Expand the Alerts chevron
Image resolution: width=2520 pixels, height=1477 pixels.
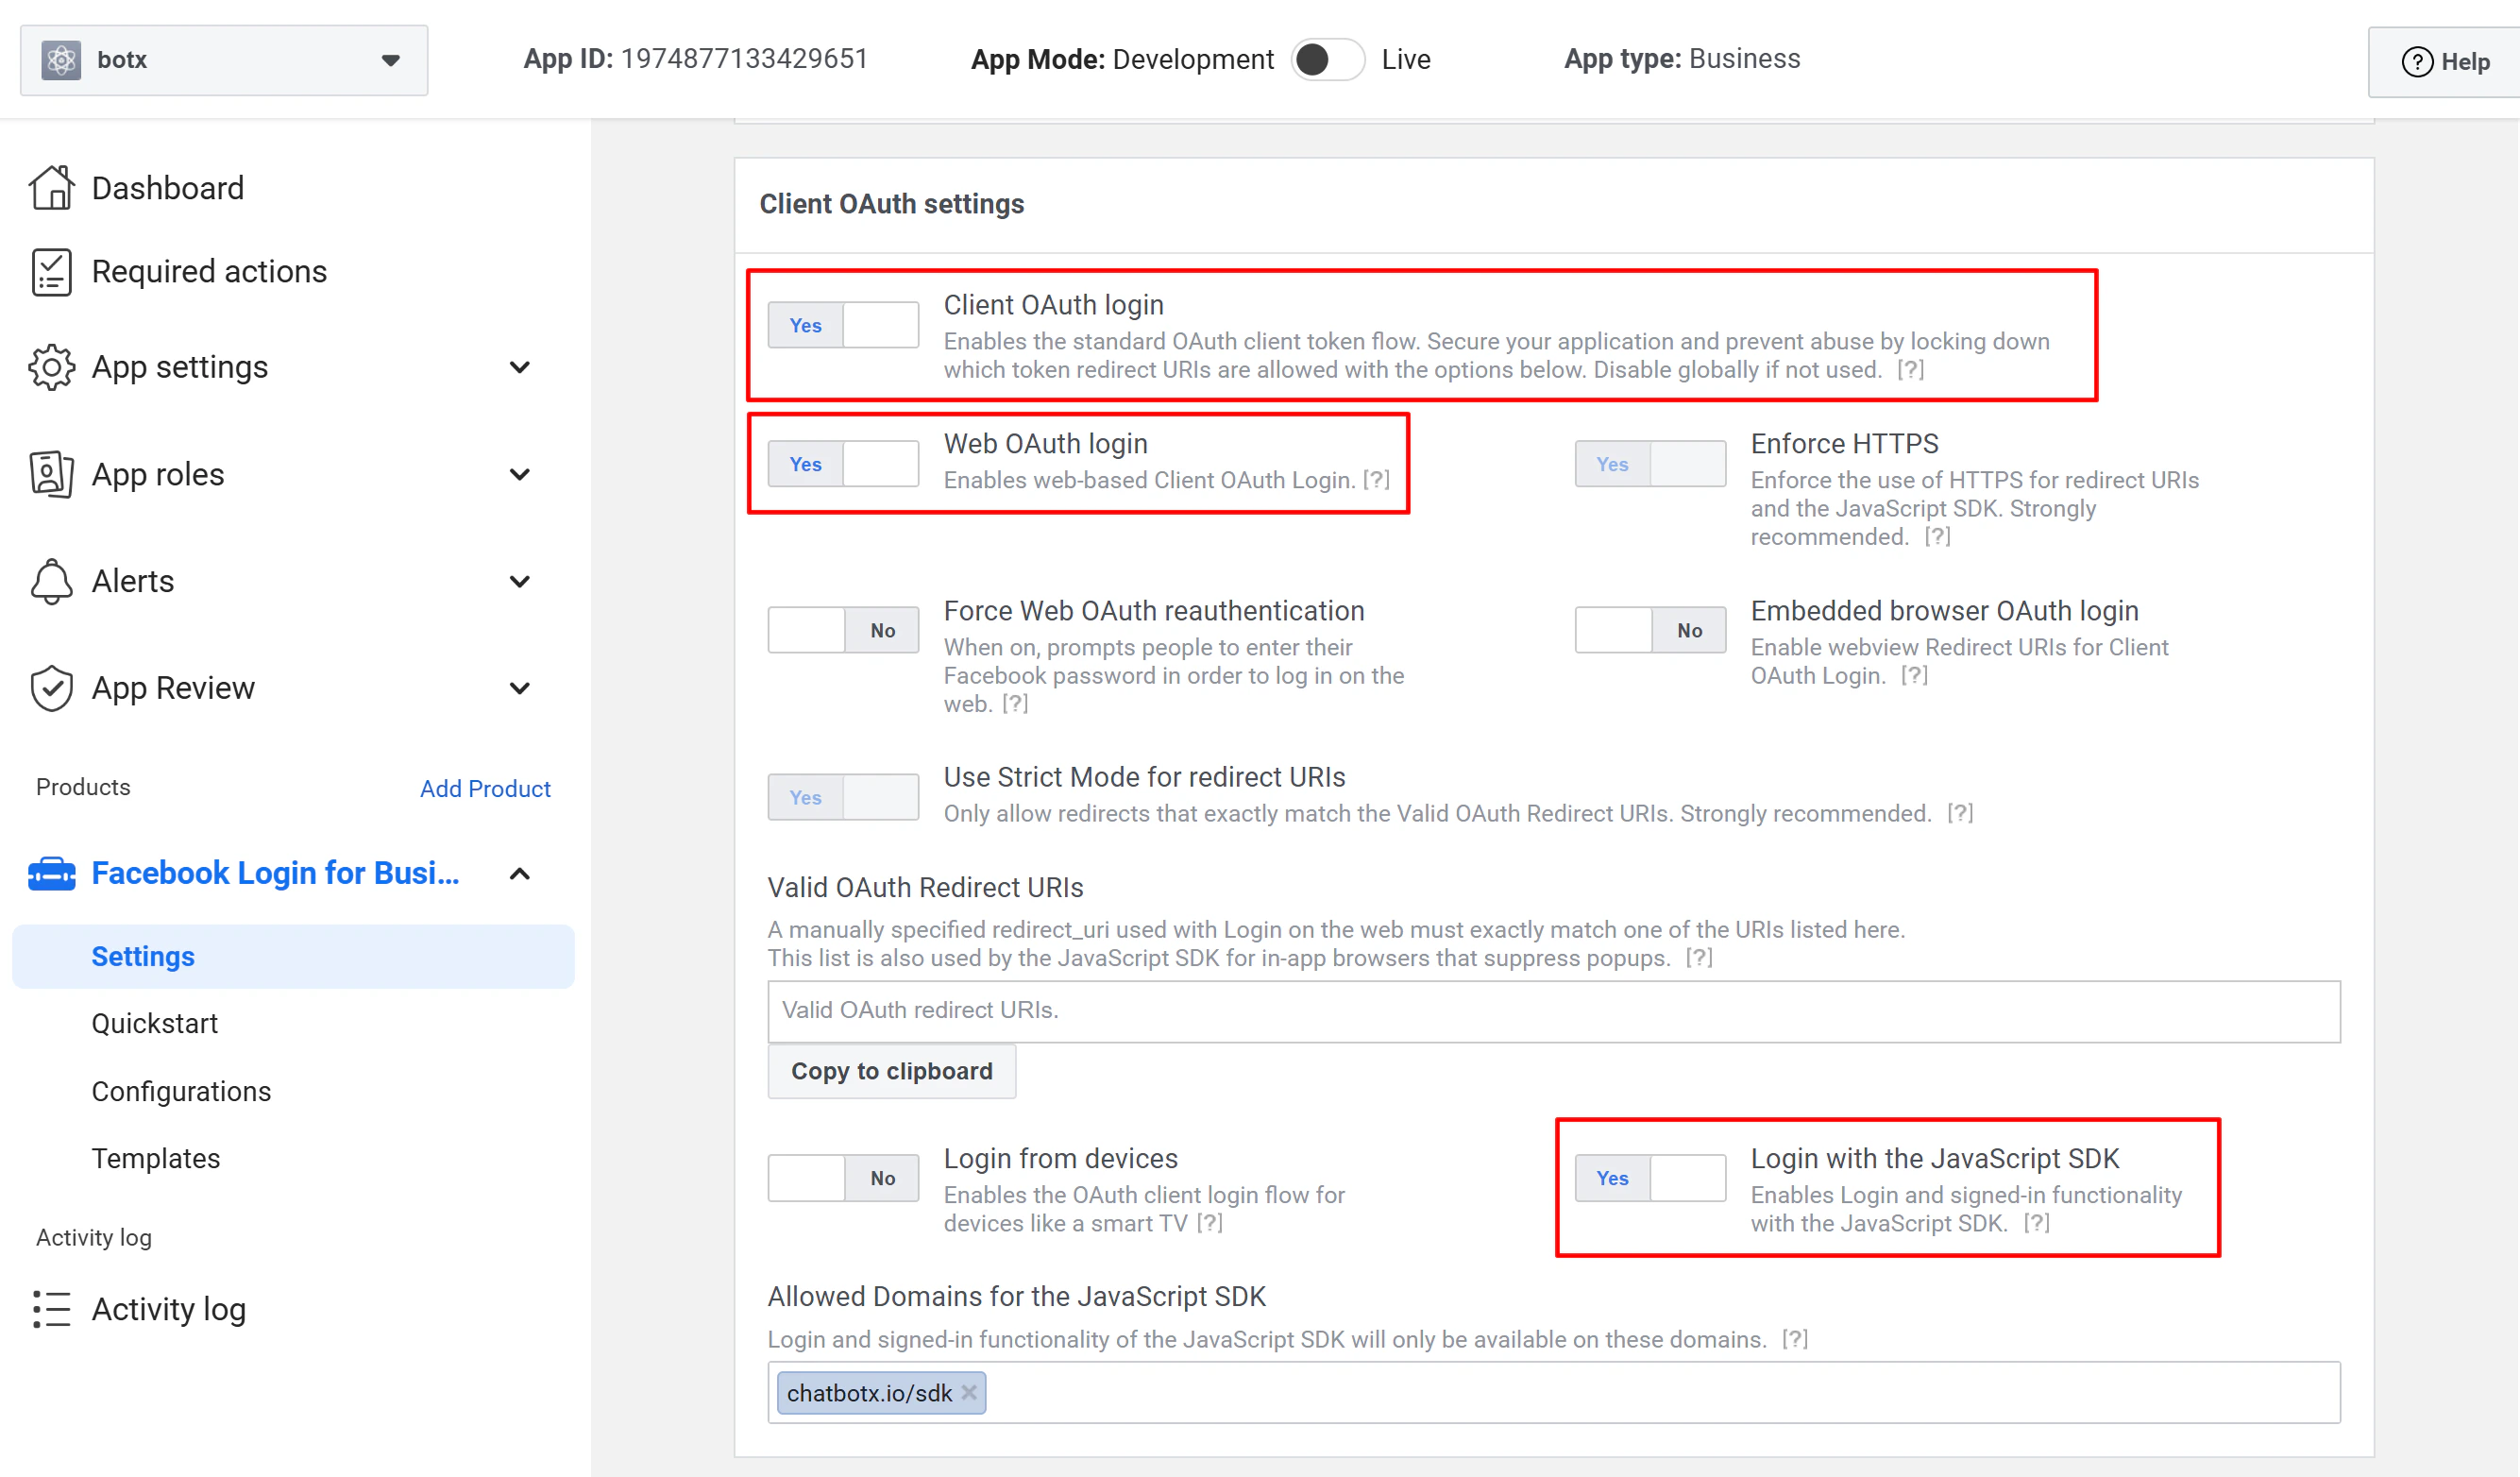[520, 581]
